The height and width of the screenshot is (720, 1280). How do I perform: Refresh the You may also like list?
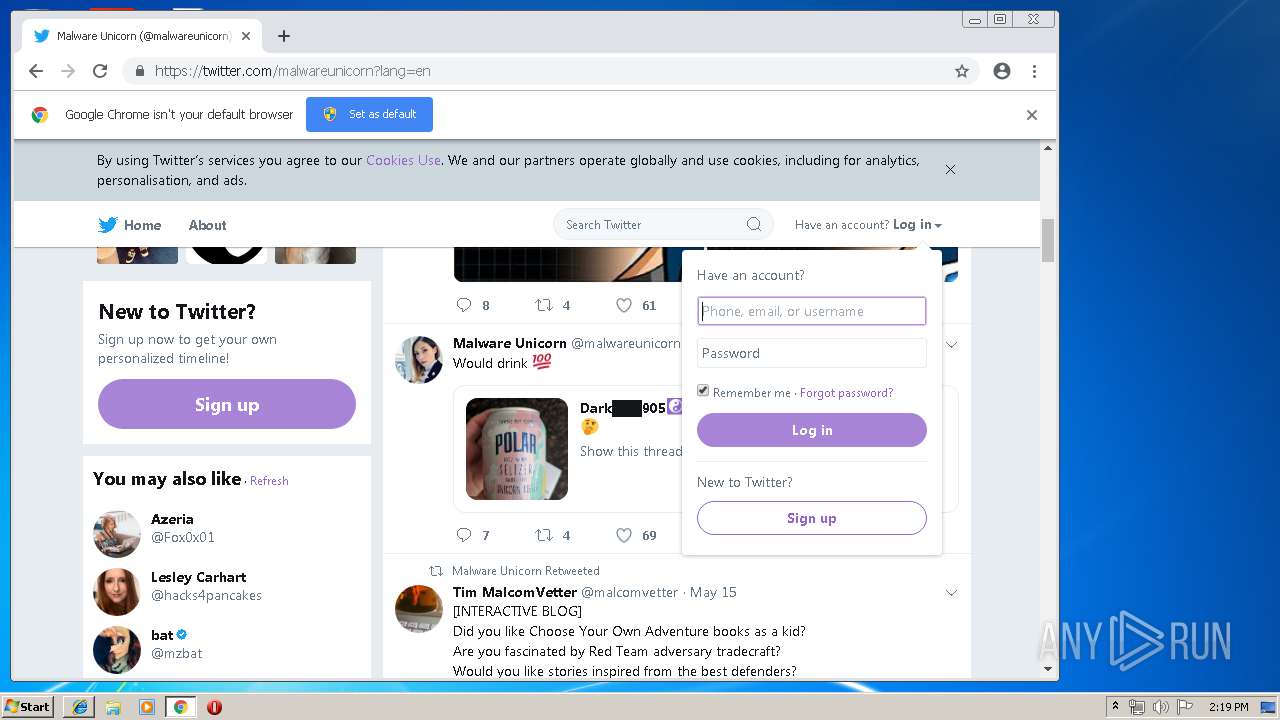[x=269, y=481]
